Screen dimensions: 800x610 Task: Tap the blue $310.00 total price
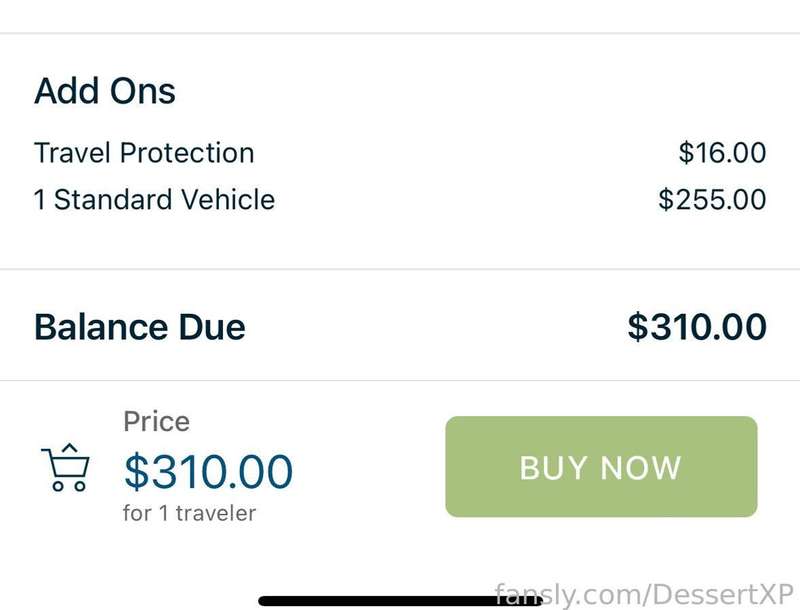[209, 471]
